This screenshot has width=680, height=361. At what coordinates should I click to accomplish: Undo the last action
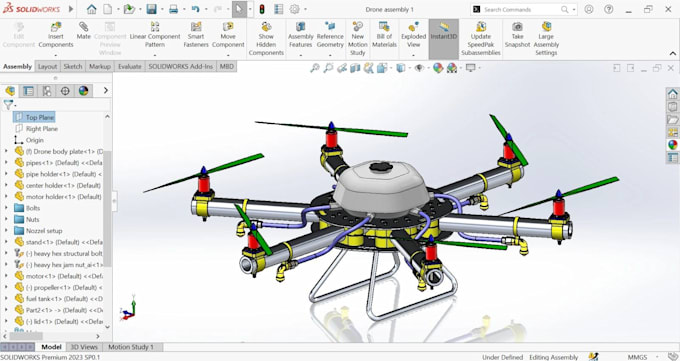[x=196, y=9]
